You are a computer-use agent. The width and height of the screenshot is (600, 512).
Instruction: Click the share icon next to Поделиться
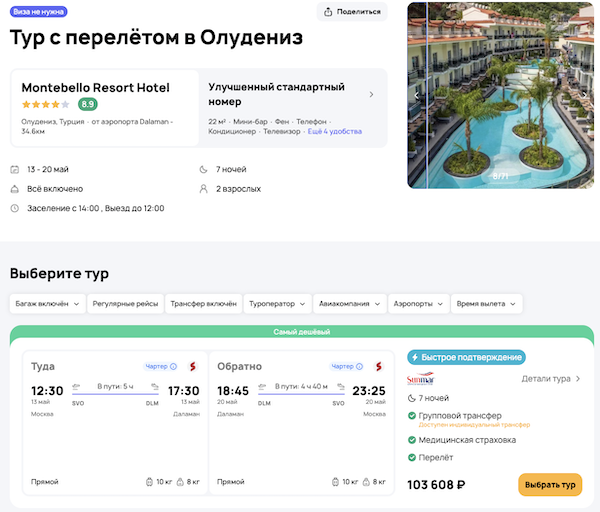point(329,12)
